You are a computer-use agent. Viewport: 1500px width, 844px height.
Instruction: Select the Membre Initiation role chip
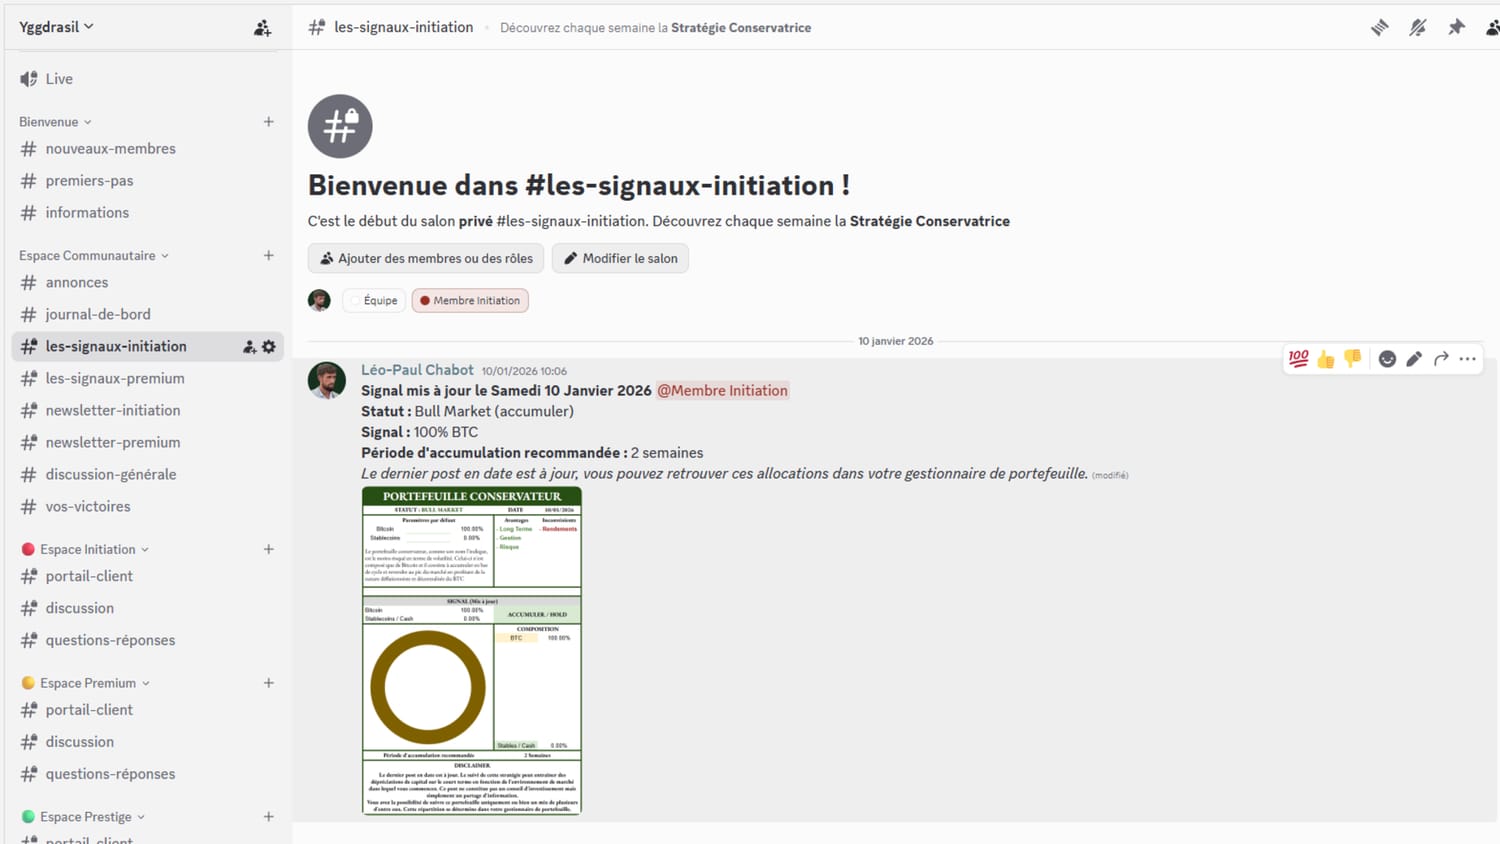tap(470, 301)
